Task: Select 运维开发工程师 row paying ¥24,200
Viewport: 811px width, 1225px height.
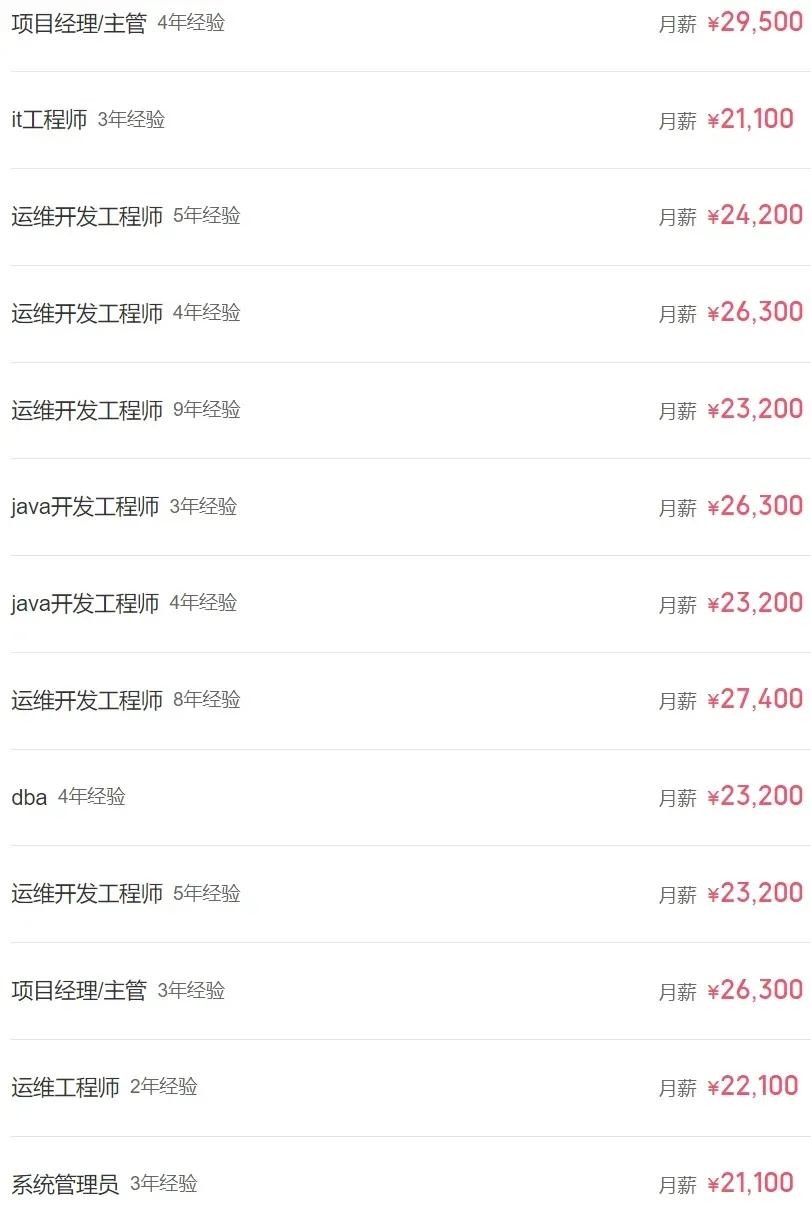Action: point(87,216)
